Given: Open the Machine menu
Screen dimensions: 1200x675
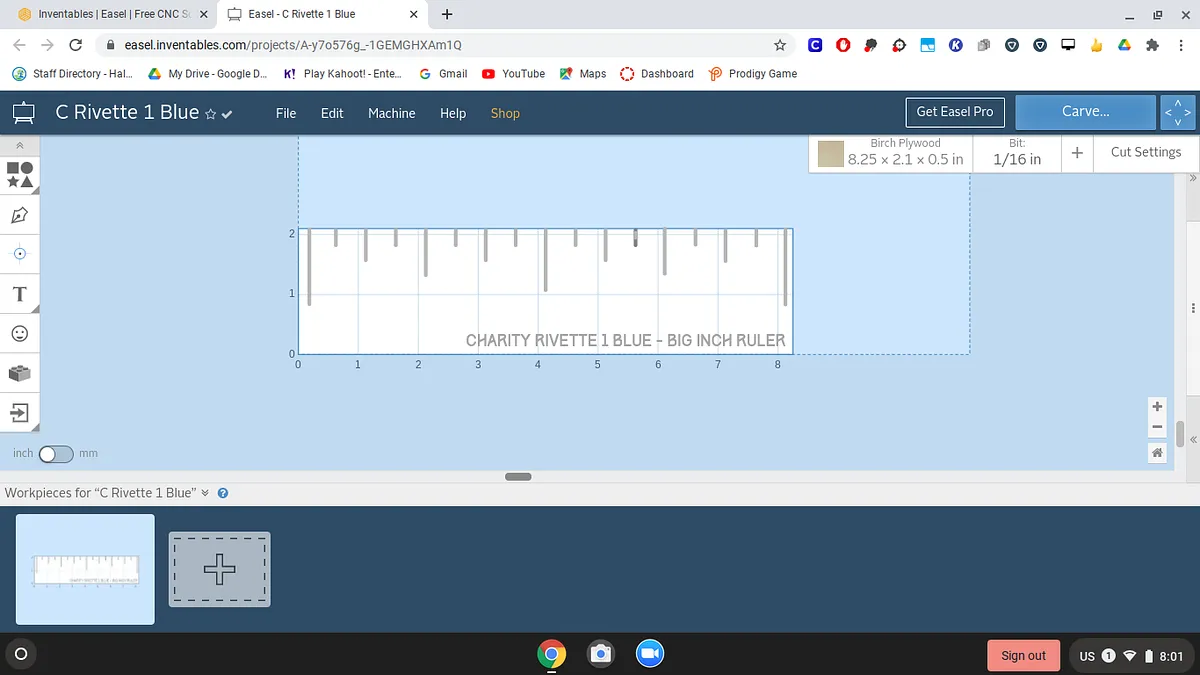Looking at the screenshot, I should click(x=391, y=113).
